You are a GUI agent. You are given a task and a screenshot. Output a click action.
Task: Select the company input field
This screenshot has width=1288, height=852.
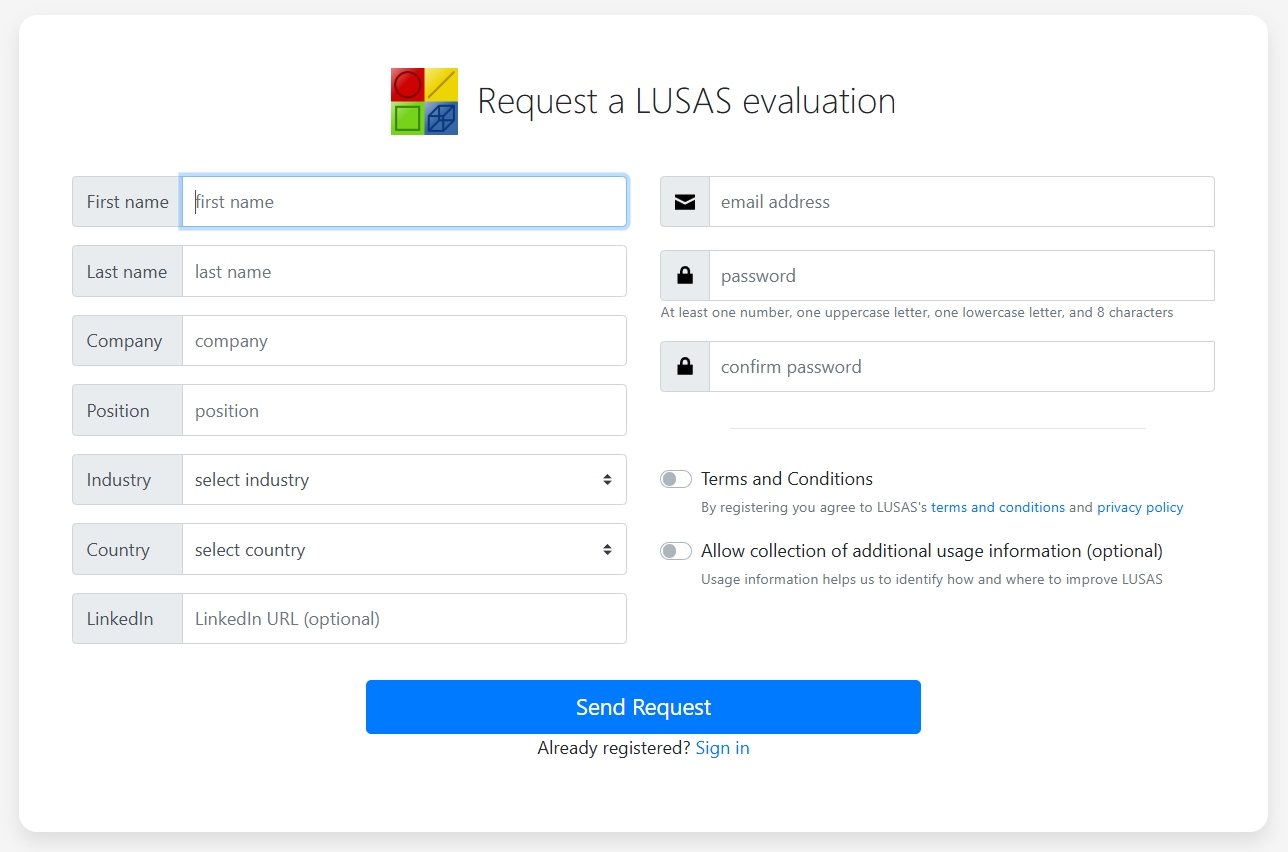click(x=404, y=341)
